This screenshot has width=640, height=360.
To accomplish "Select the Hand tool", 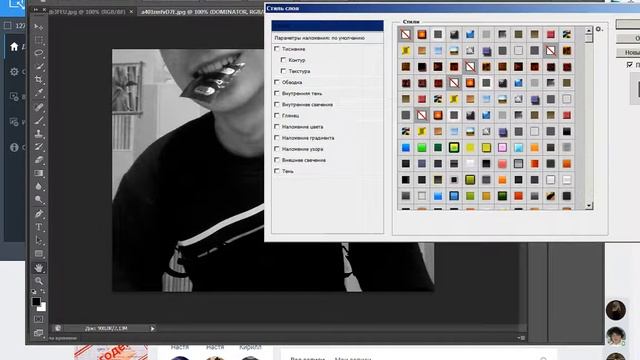I will [x=39, y=268].
